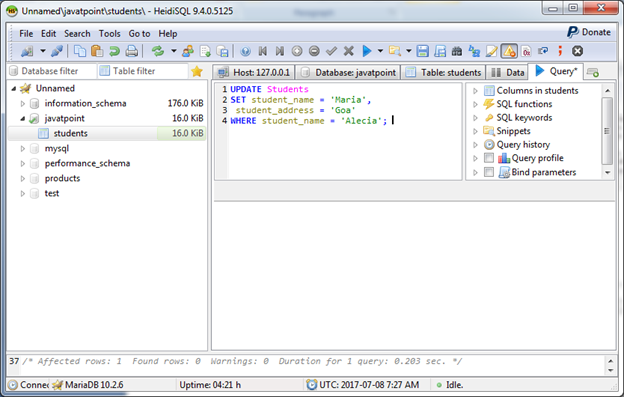
Task: Open the User manager icon
Action: 188,51
